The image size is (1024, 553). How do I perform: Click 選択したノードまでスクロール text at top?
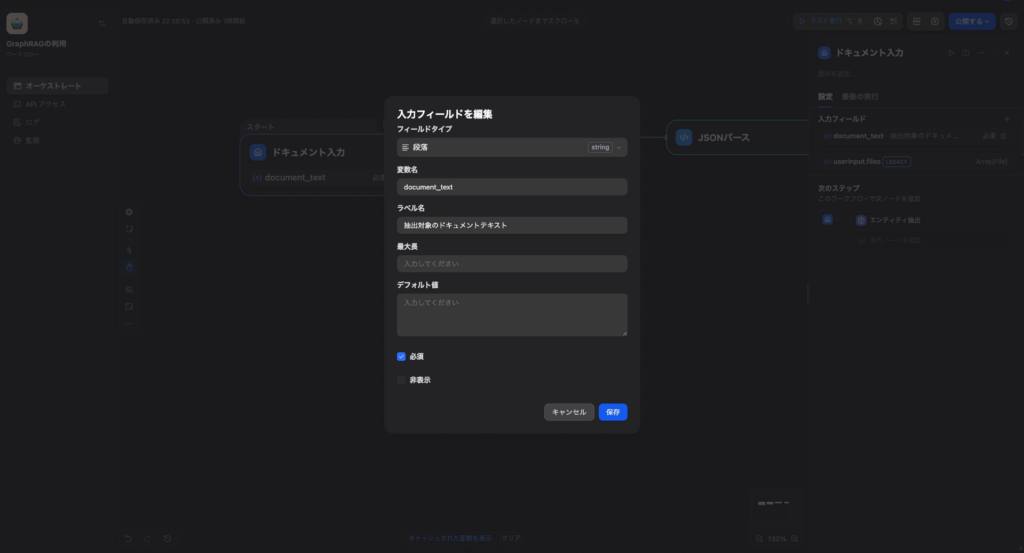click(x=534, y=22)
